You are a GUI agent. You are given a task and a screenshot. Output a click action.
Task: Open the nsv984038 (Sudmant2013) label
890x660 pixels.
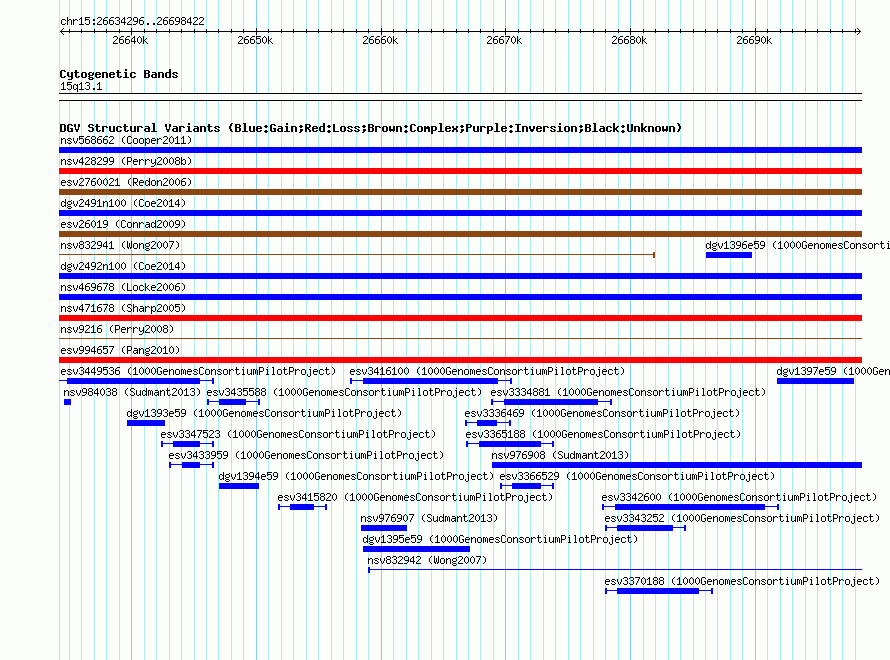click(132, 392)
